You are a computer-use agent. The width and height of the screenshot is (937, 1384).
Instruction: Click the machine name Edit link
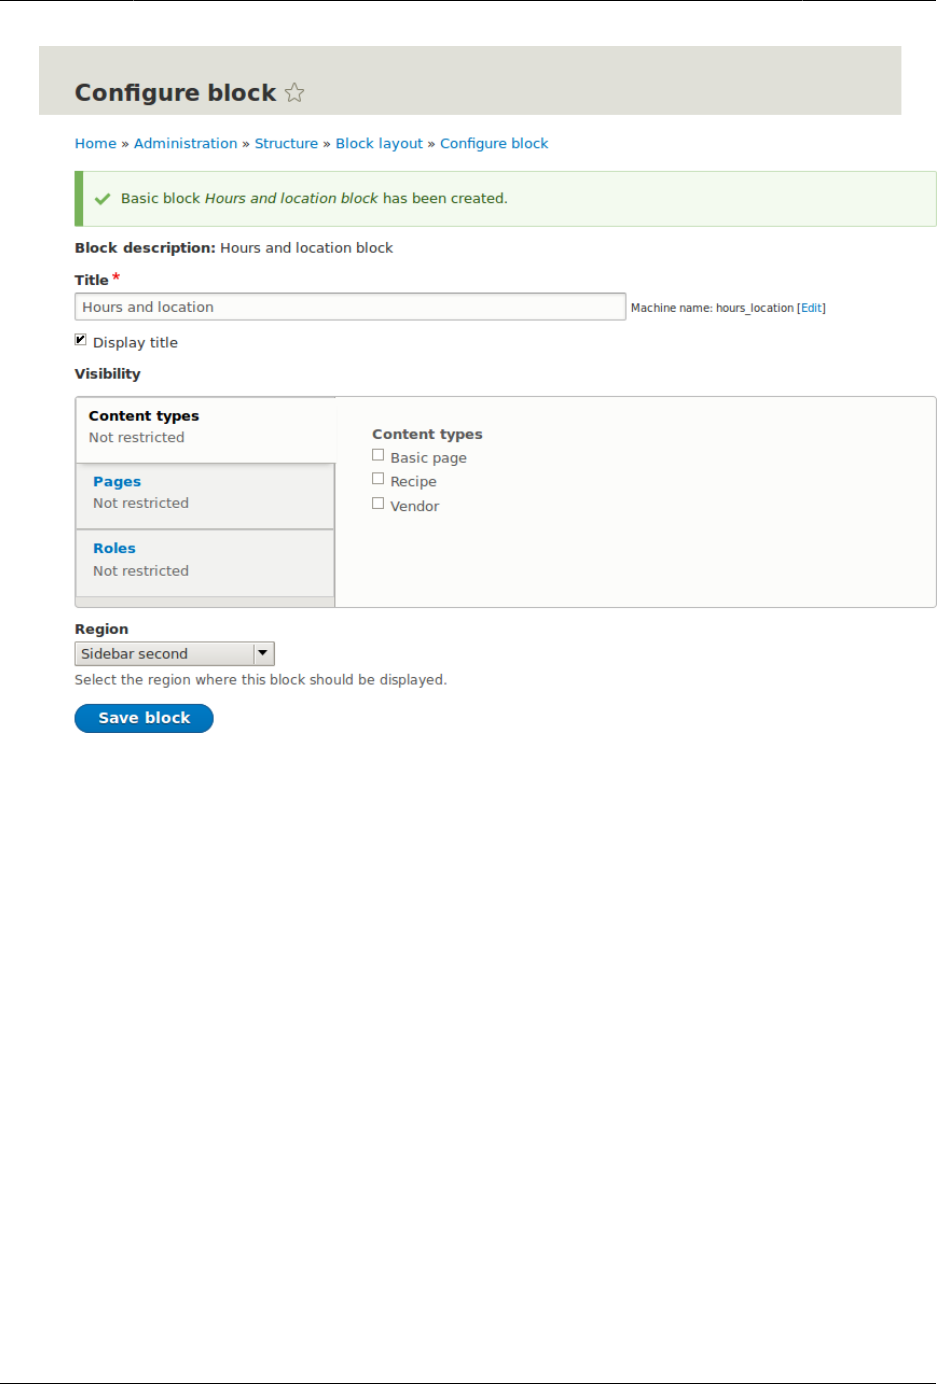pyautogui.click(x=811, y=308)
